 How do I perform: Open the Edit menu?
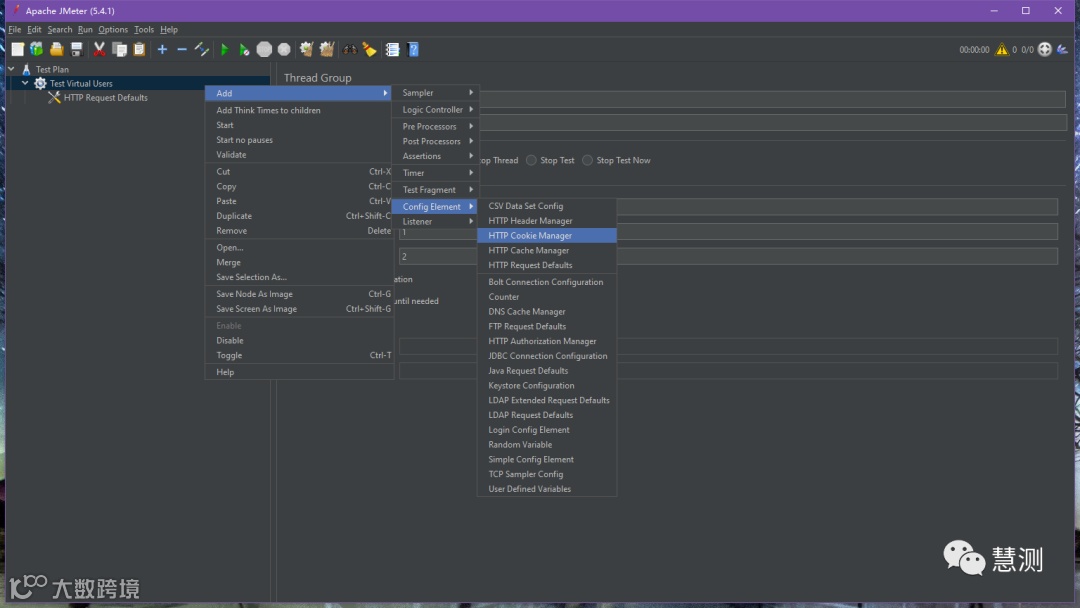(34, 30)
